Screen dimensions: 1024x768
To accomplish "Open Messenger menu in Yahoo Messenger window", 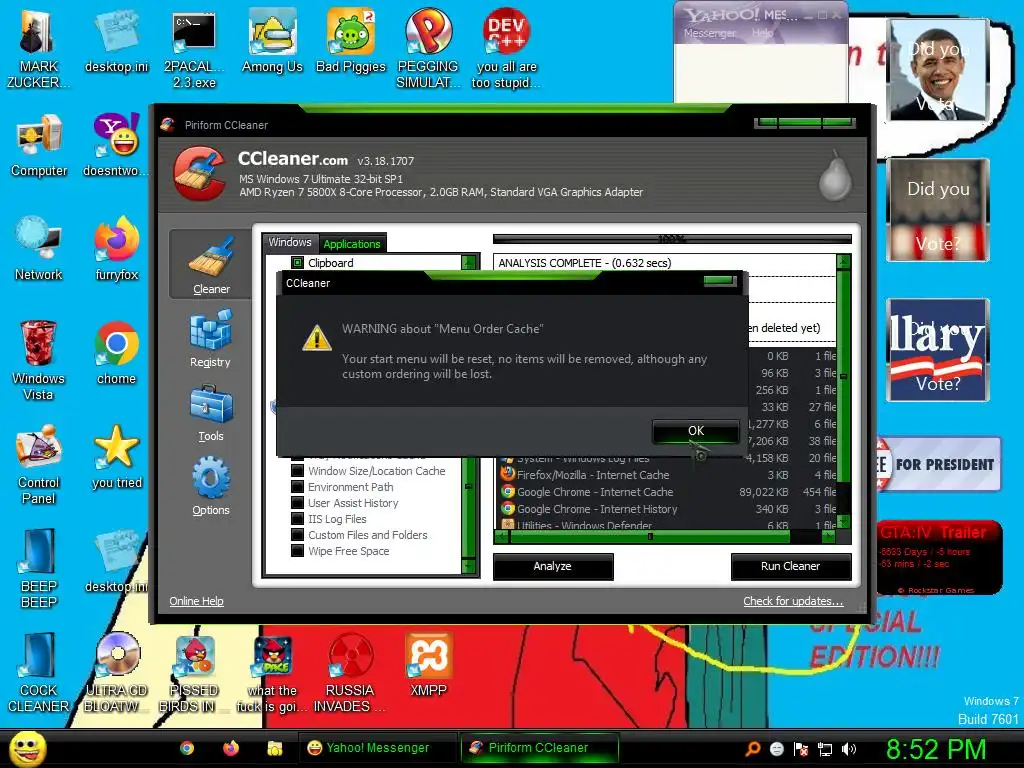I will (709, 33).
